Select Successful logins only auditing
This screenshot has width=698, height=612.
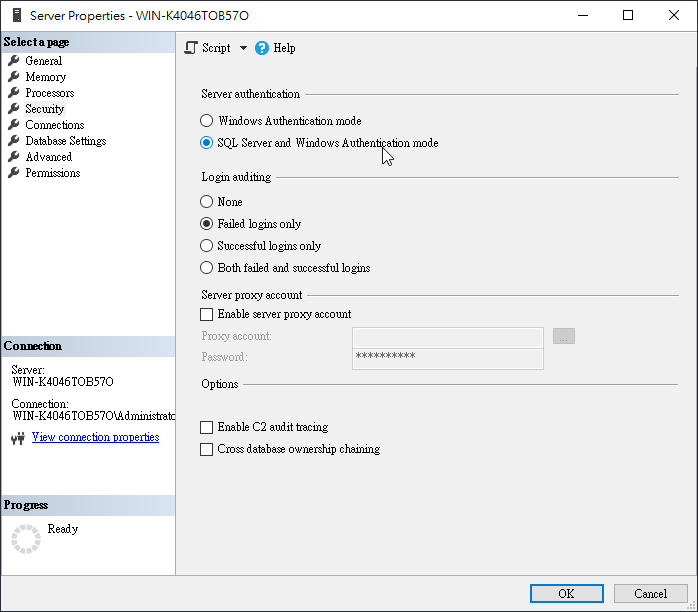(260, 246)
